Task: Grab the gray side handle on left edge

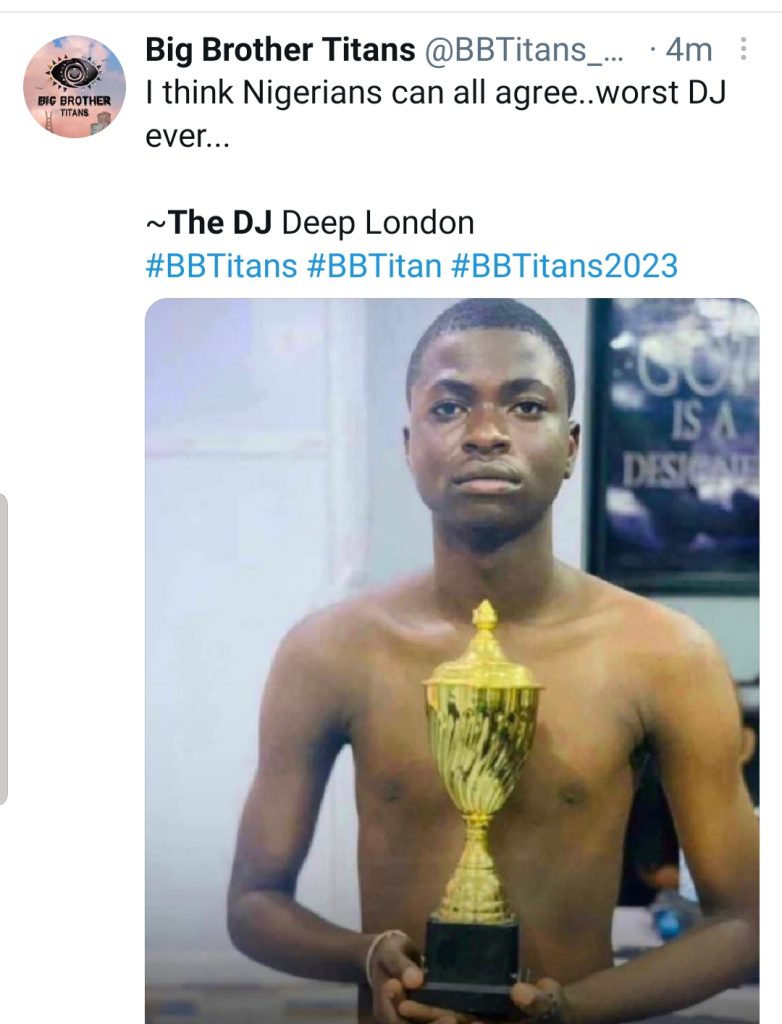Action: point(3,648)
